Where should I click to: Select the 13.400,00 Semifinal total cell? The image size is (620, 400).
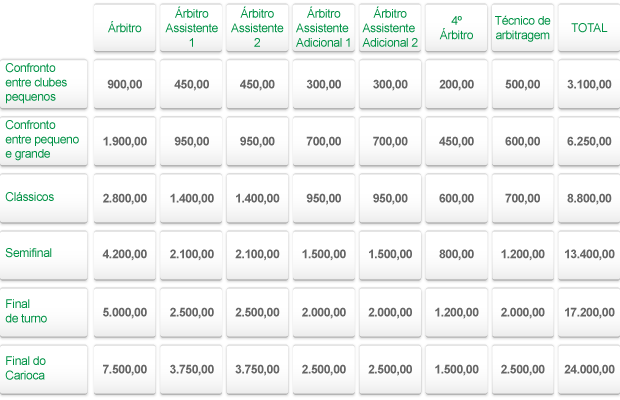point(589,255)
